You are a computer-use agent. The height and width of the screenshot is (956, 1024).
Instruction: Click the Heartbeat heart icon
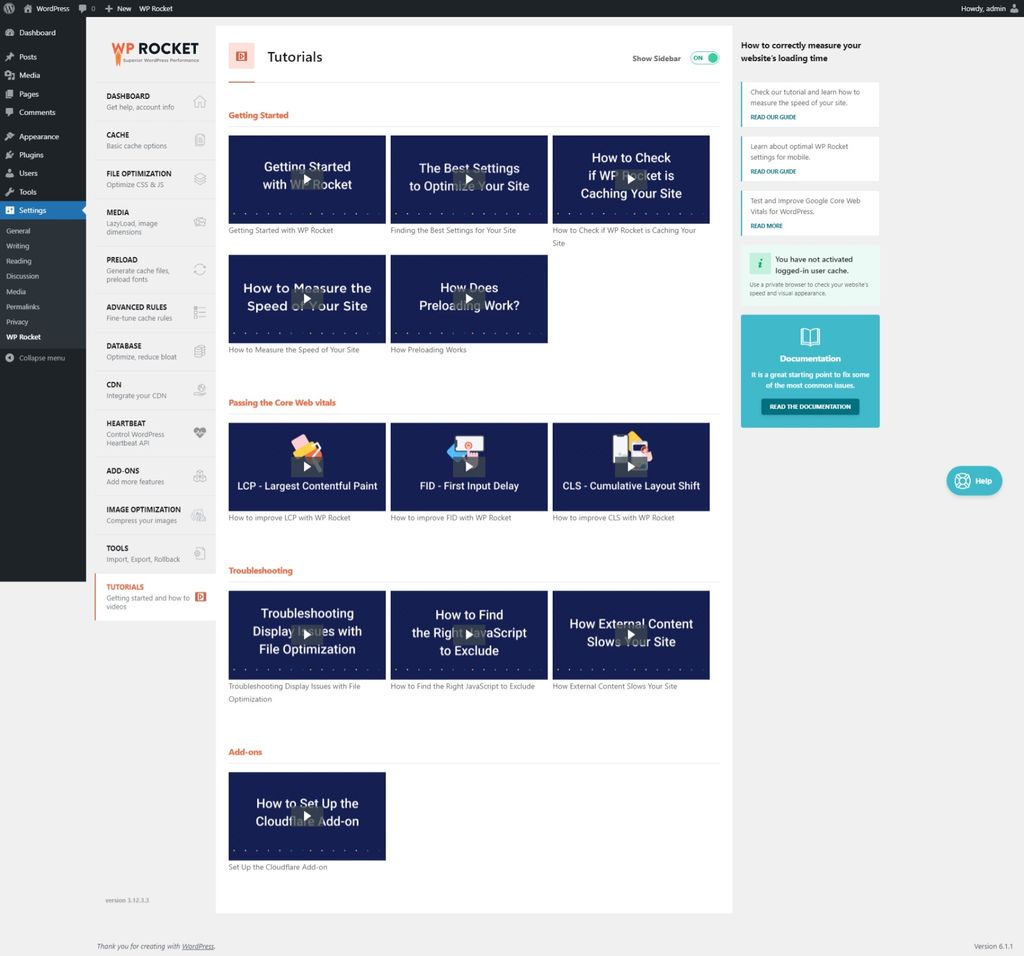(200, 432)
